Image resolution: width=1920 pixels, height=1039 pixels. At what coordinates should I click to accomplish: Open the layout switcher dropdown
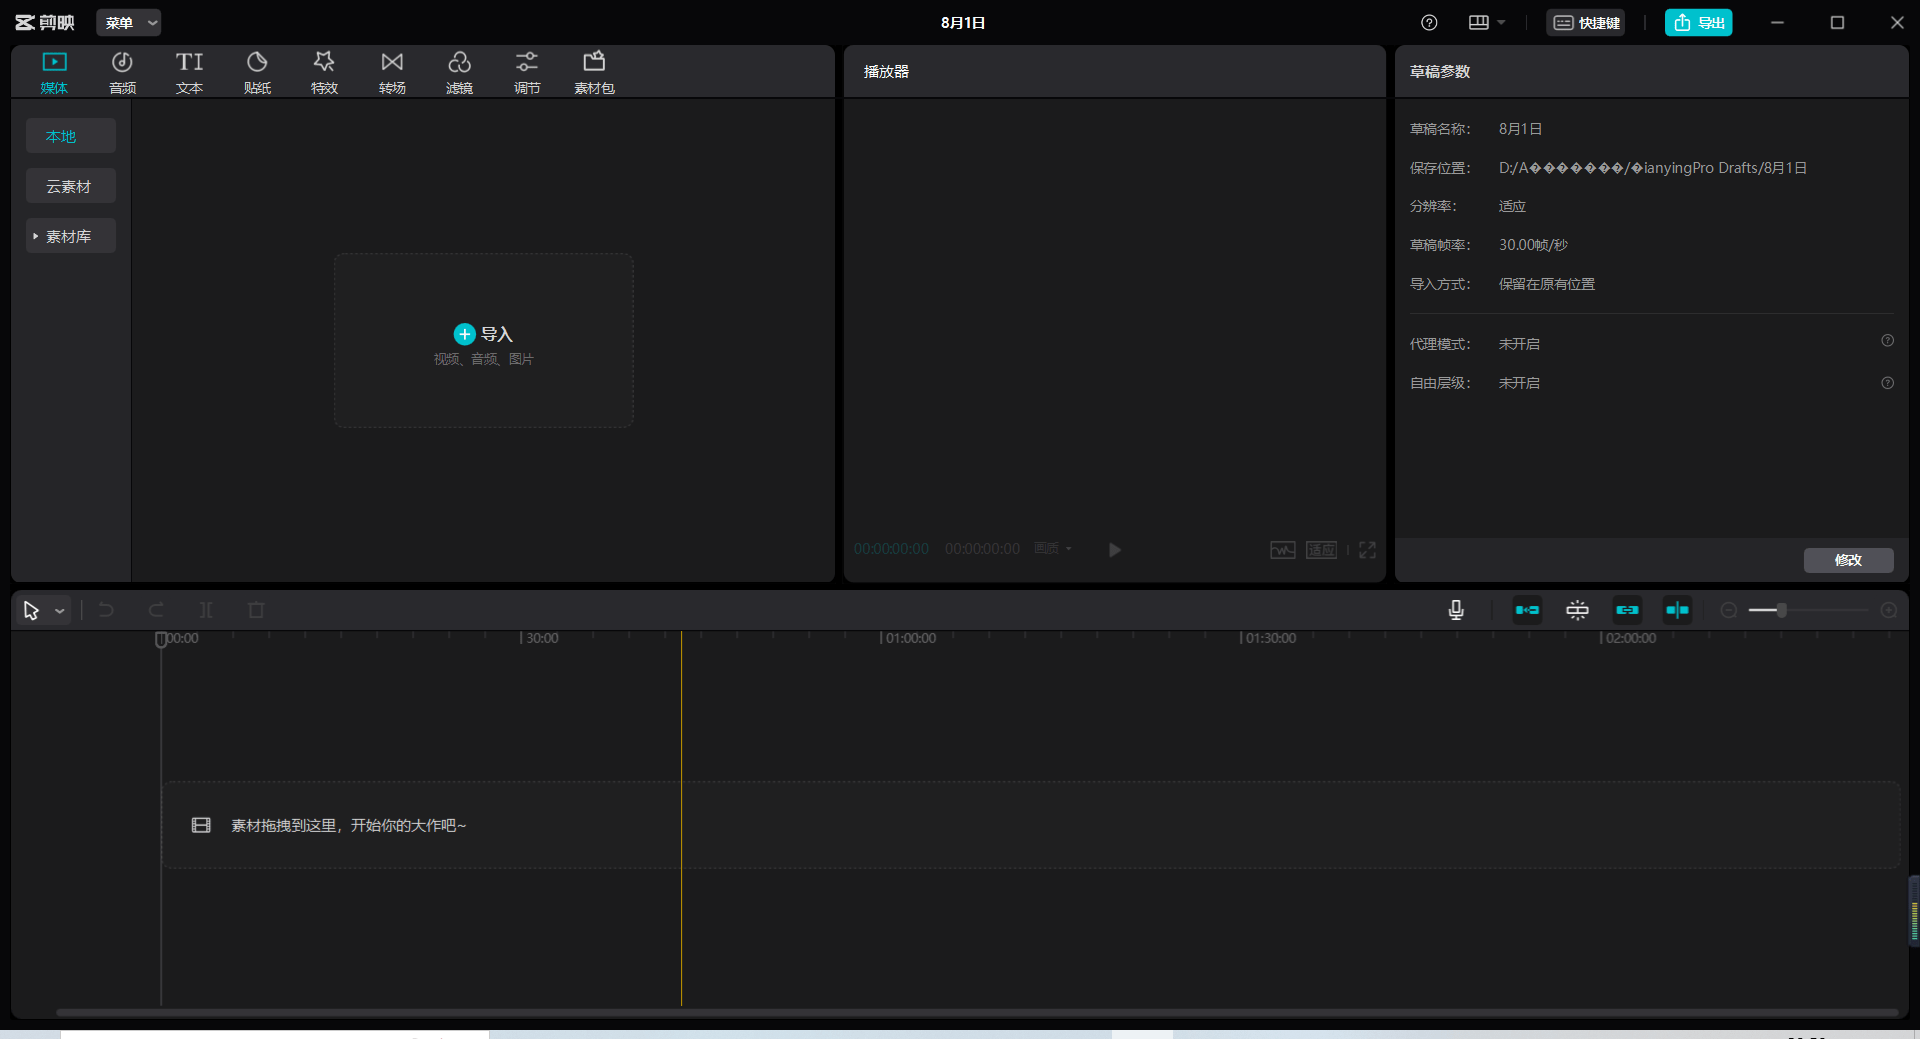tap(1486, 23)
